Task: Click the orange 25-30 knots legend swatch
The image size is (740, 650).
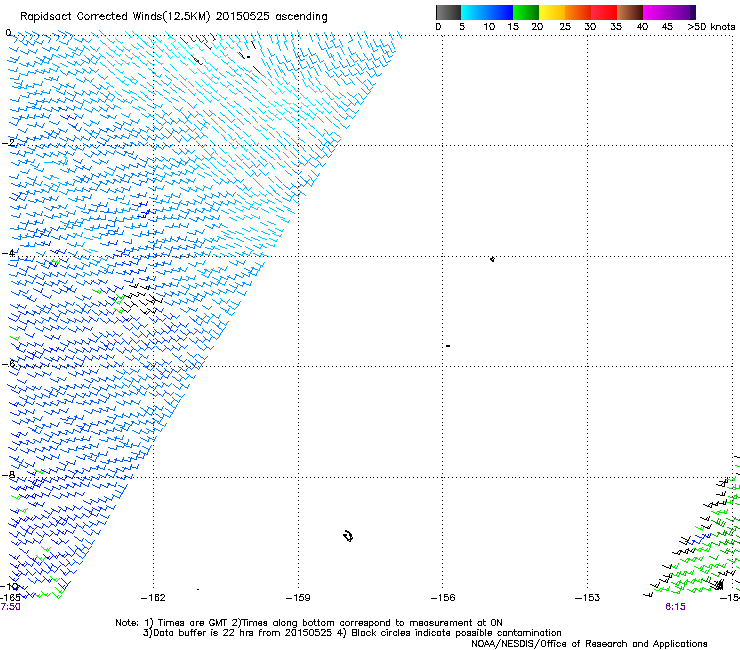Action: coord(578,12)
